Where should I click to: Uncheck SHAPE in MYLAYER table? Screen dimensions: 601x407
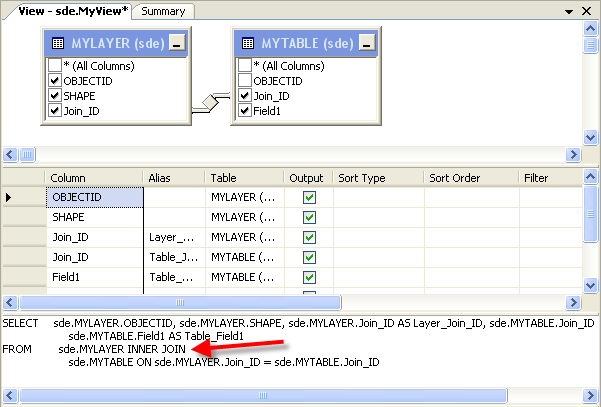tap(55, 95)
